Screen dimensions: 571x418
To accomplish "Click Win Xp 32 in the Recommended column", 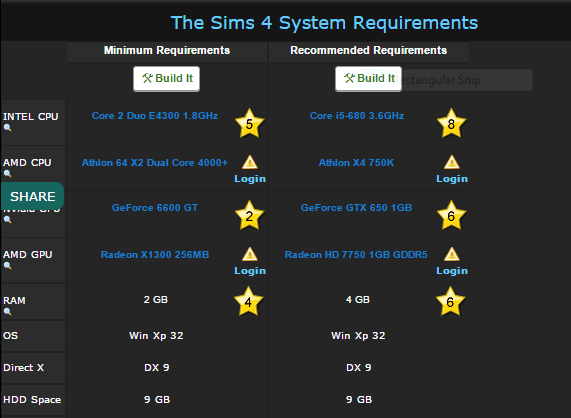I will [x=358, y=335].
